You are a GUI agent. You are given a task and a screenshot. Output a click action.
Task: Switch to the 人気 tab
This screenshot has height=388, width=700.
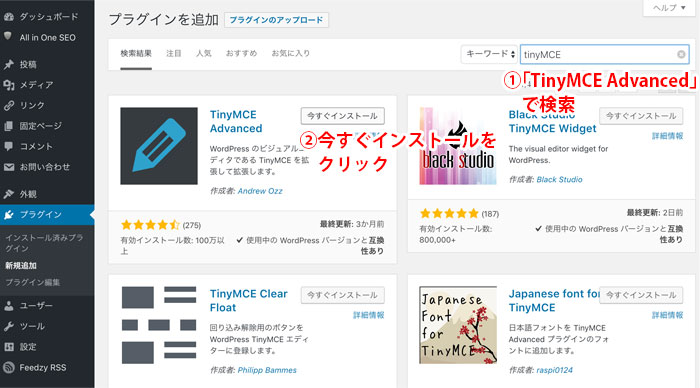[x=204, y=54]
